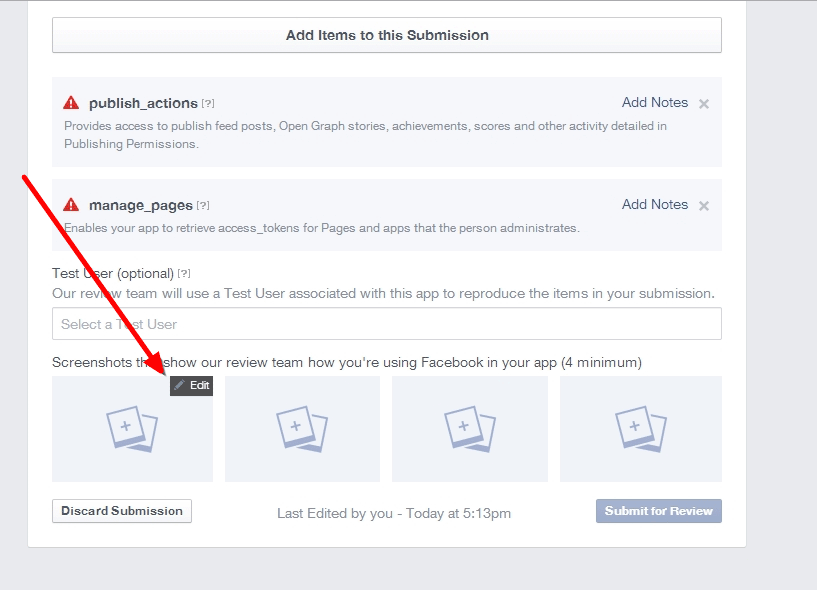Add an image to the fourth screenshot slot
817x590 pixels.
click(x=641, y=429)
